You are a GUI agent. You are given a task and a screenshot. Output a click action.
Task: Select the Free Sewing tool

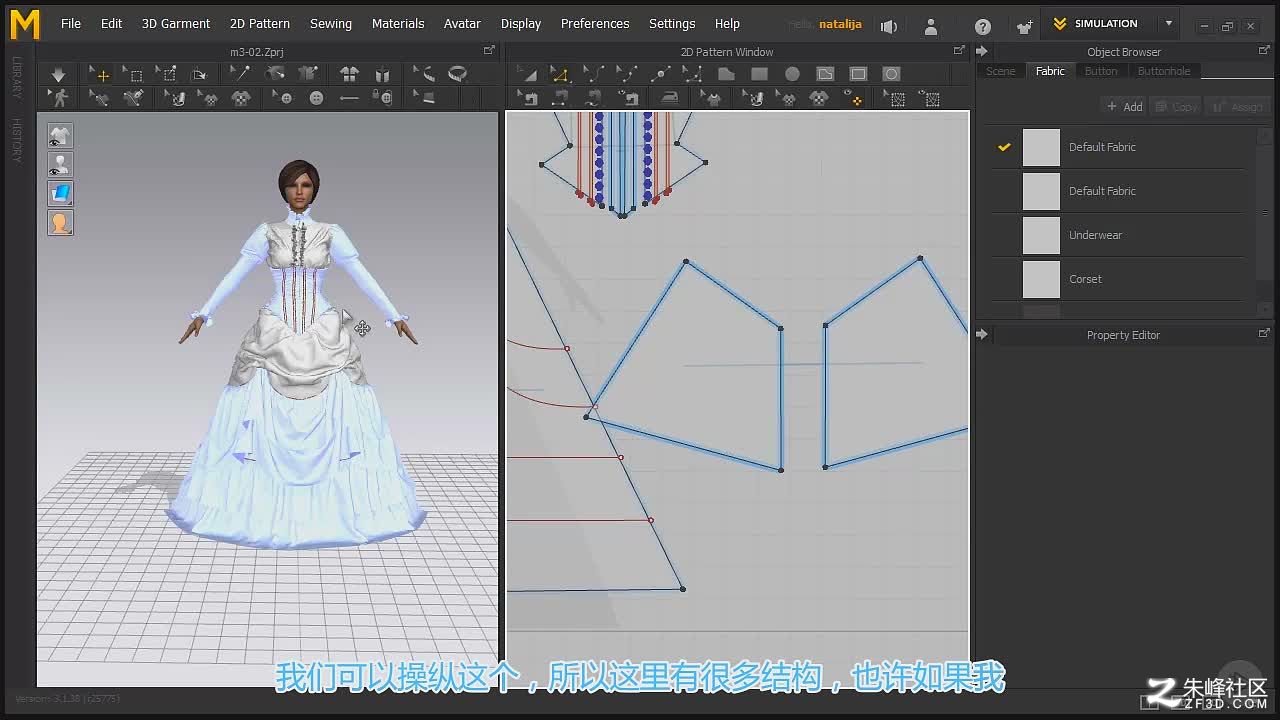[x=593, y=98]
